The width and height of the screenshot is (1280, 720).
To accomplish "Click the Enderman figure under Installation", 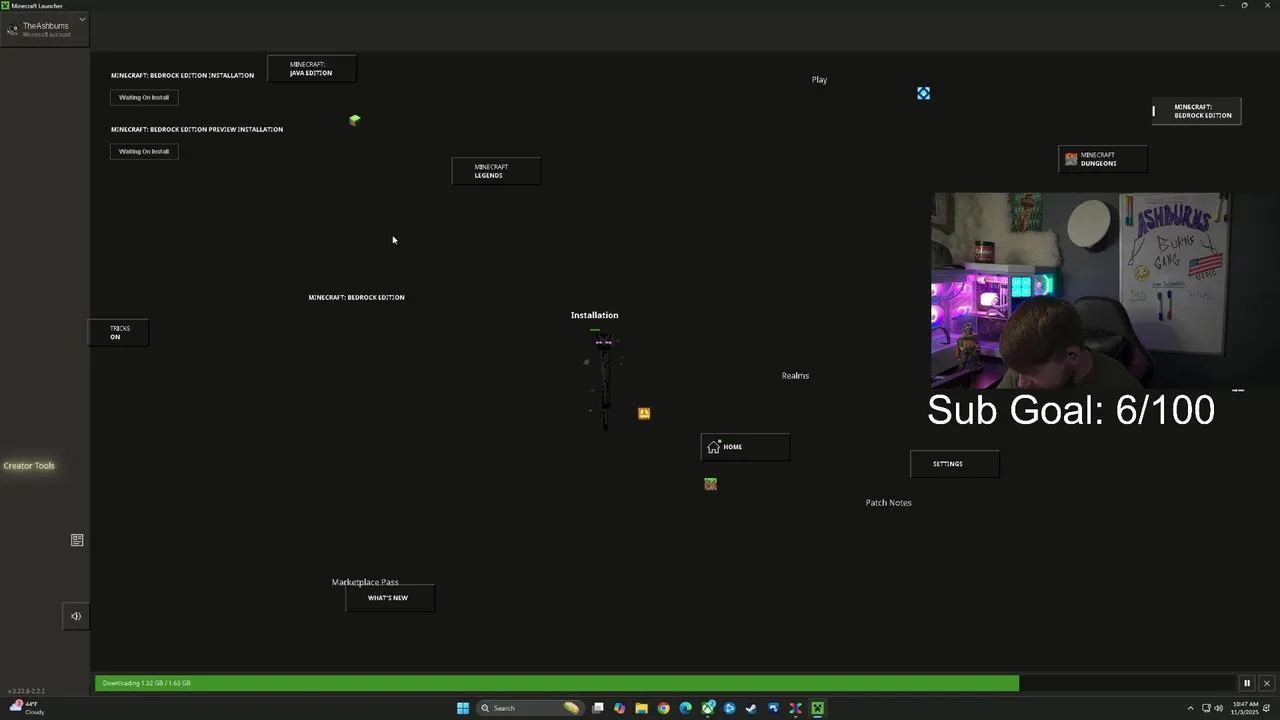I will pos(603,380).
